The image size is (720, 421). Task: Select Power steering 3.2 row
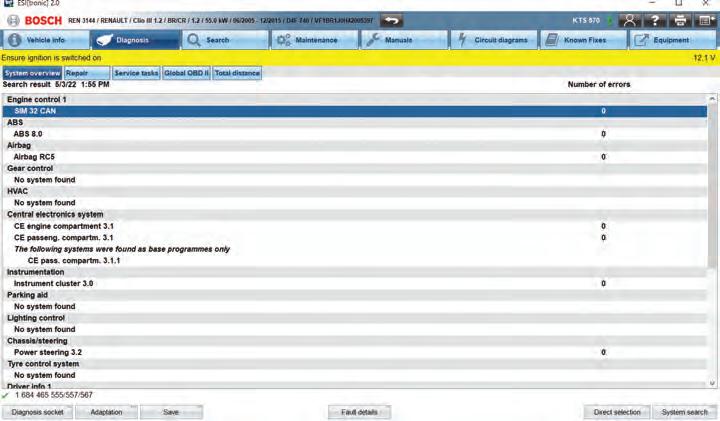pos(354,353)
